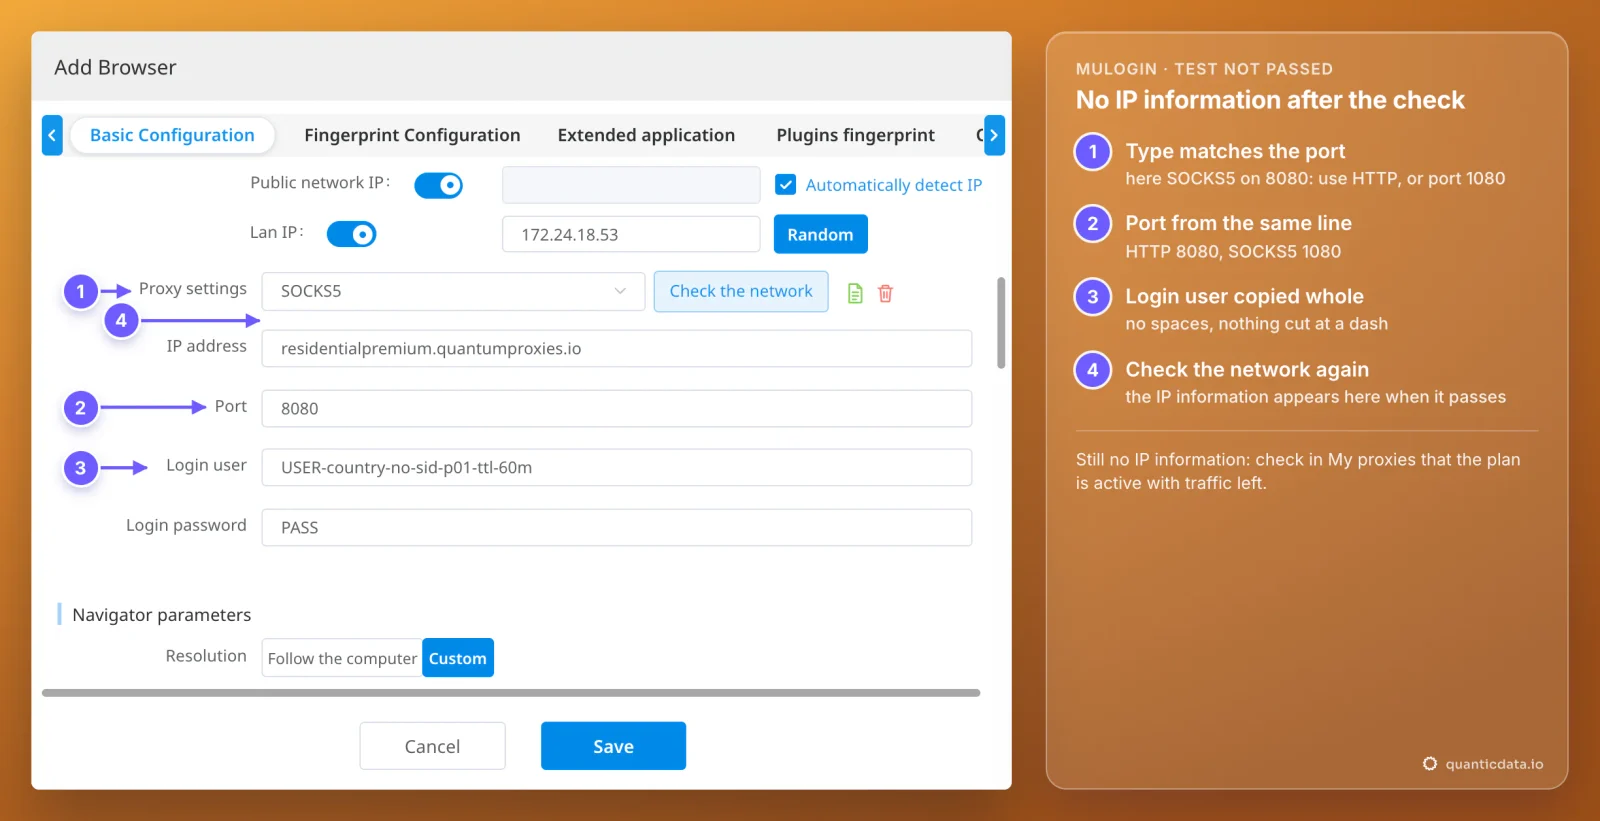Focus the IP address input field
The width and height of the screenshot is (1600, 821).
(616, 348)
